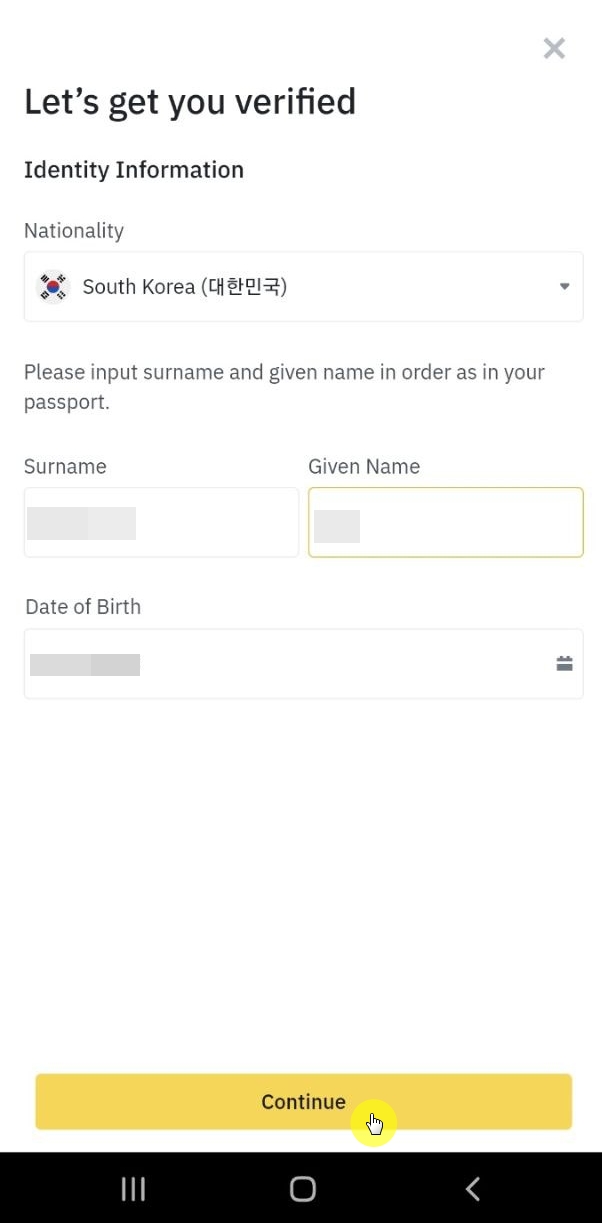Viewport: 602px width, 1223px height.
Task: Click the "Let's get you verified" title
Action: pyautogui.click(x=190, y=102)
